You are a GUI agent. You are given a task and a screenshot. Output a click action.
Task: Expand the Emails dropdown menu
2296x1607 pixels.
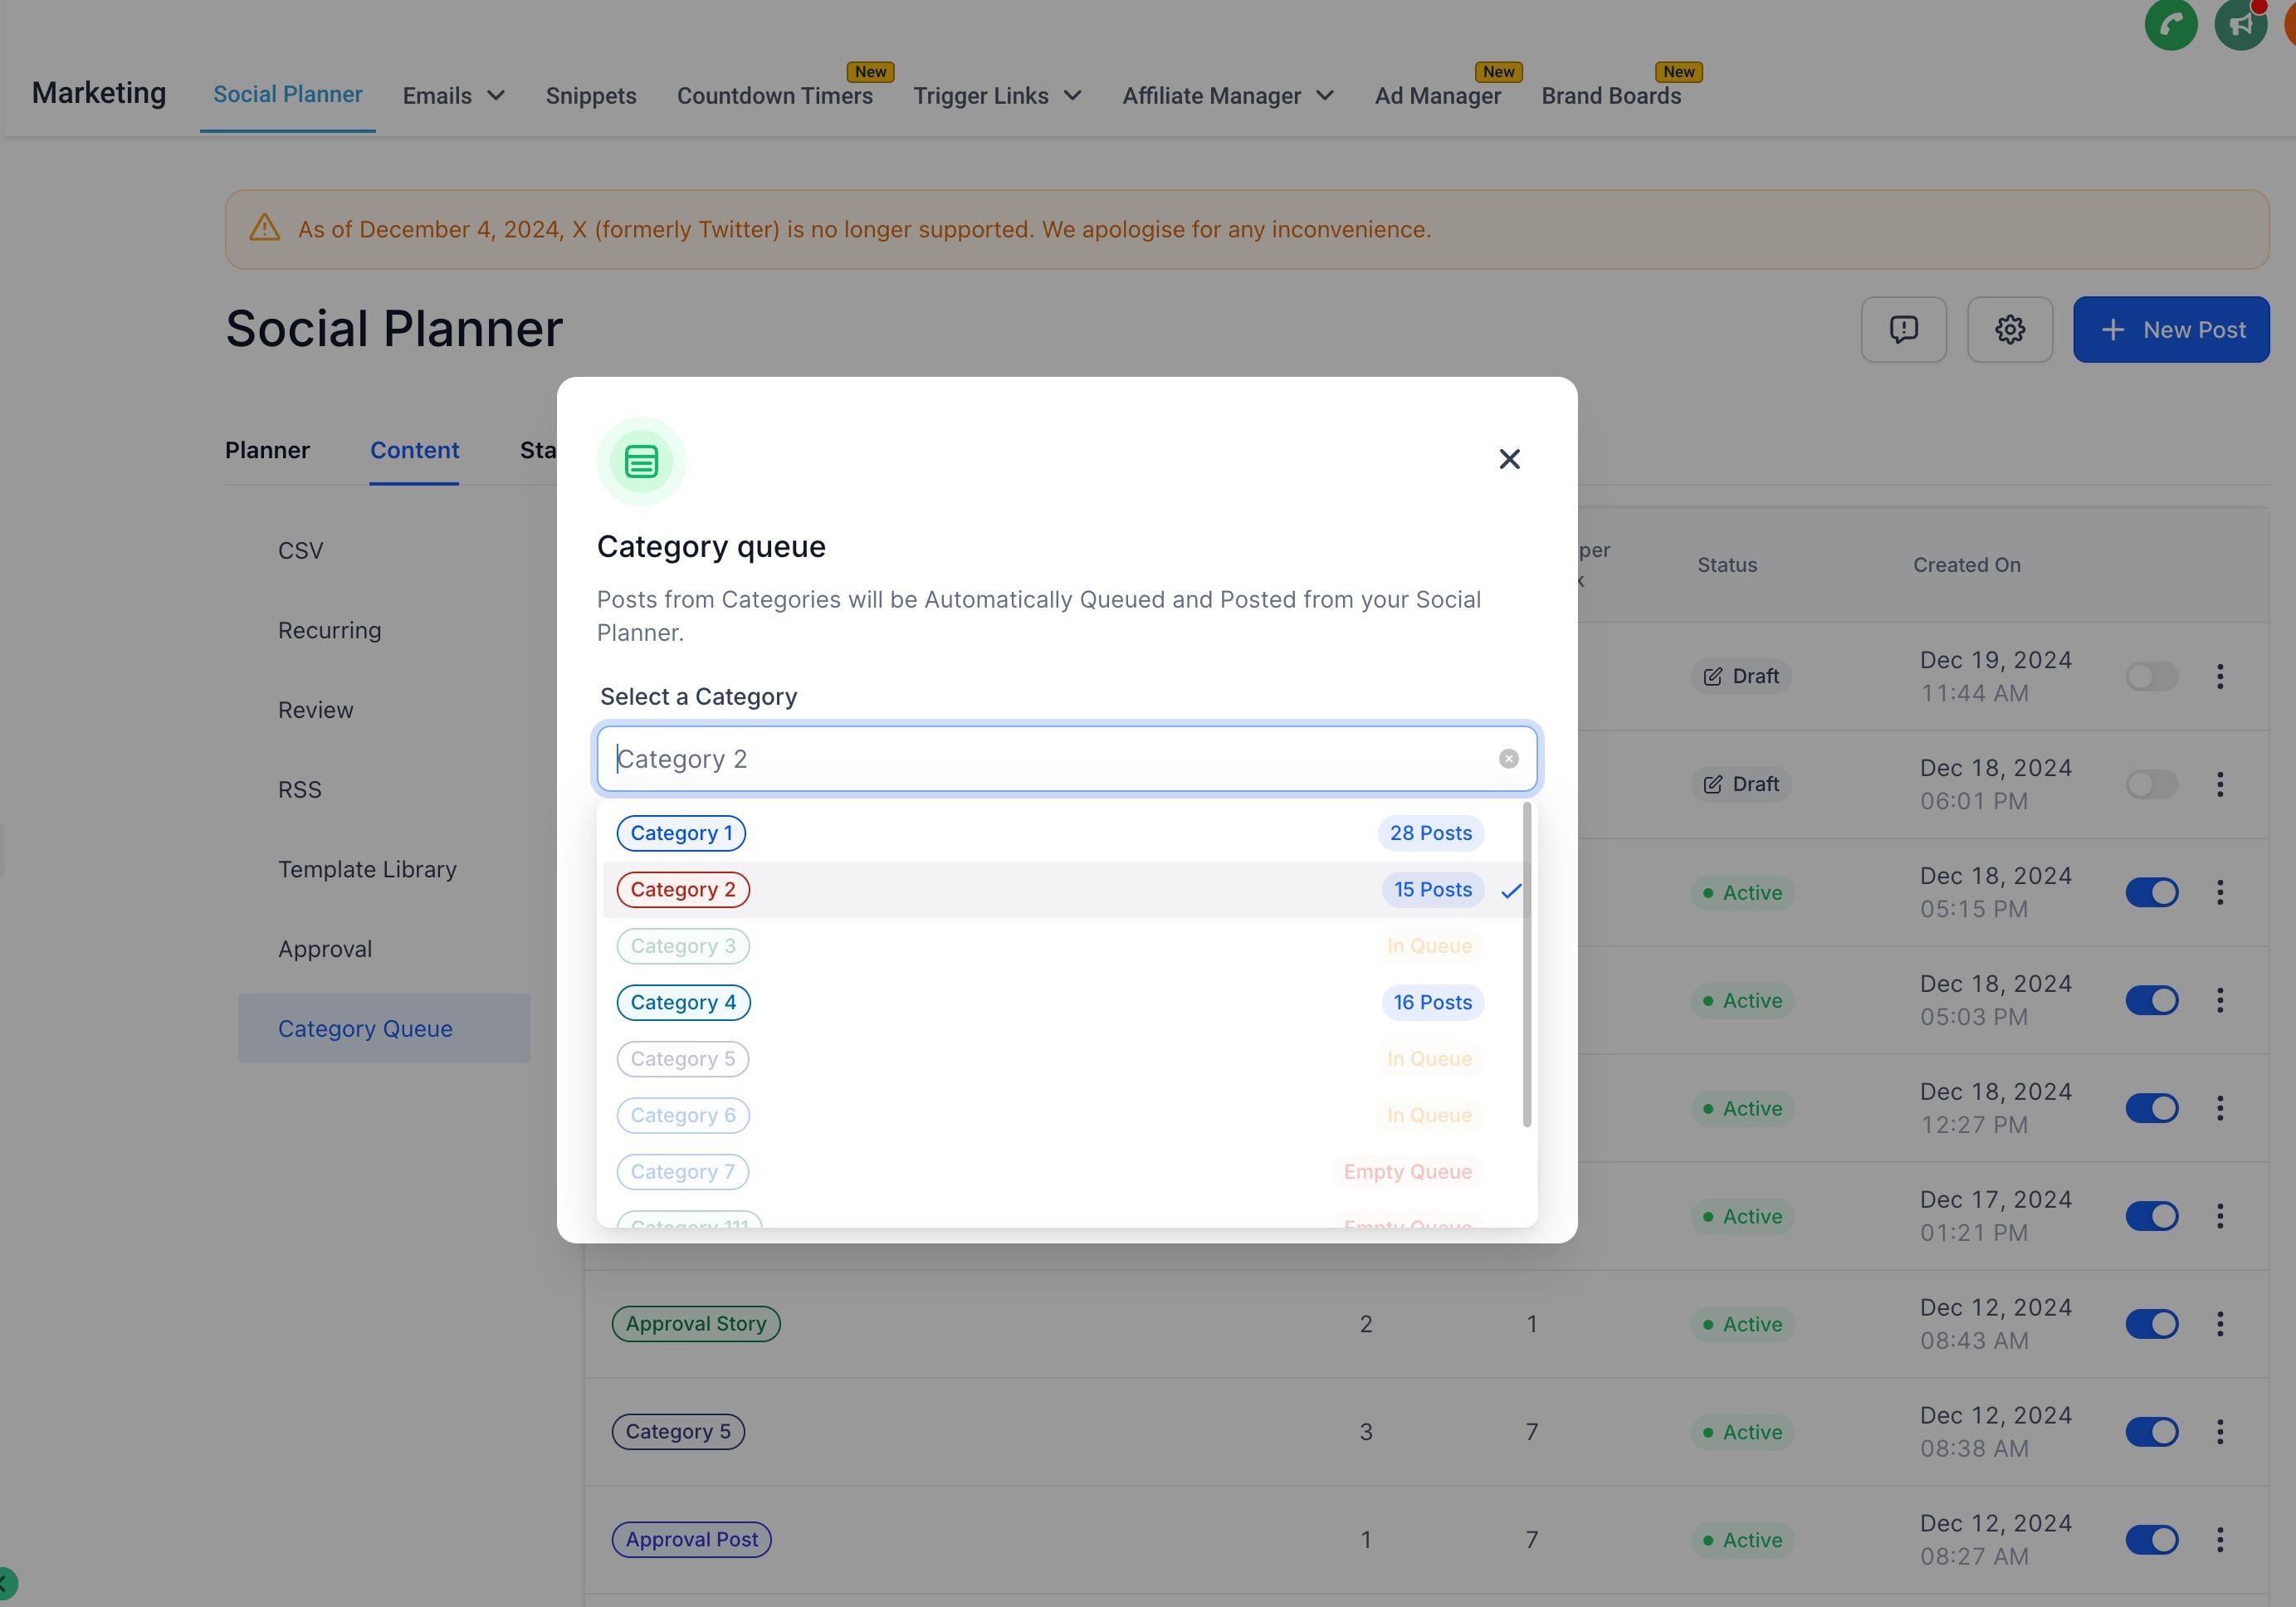(453, 96)
